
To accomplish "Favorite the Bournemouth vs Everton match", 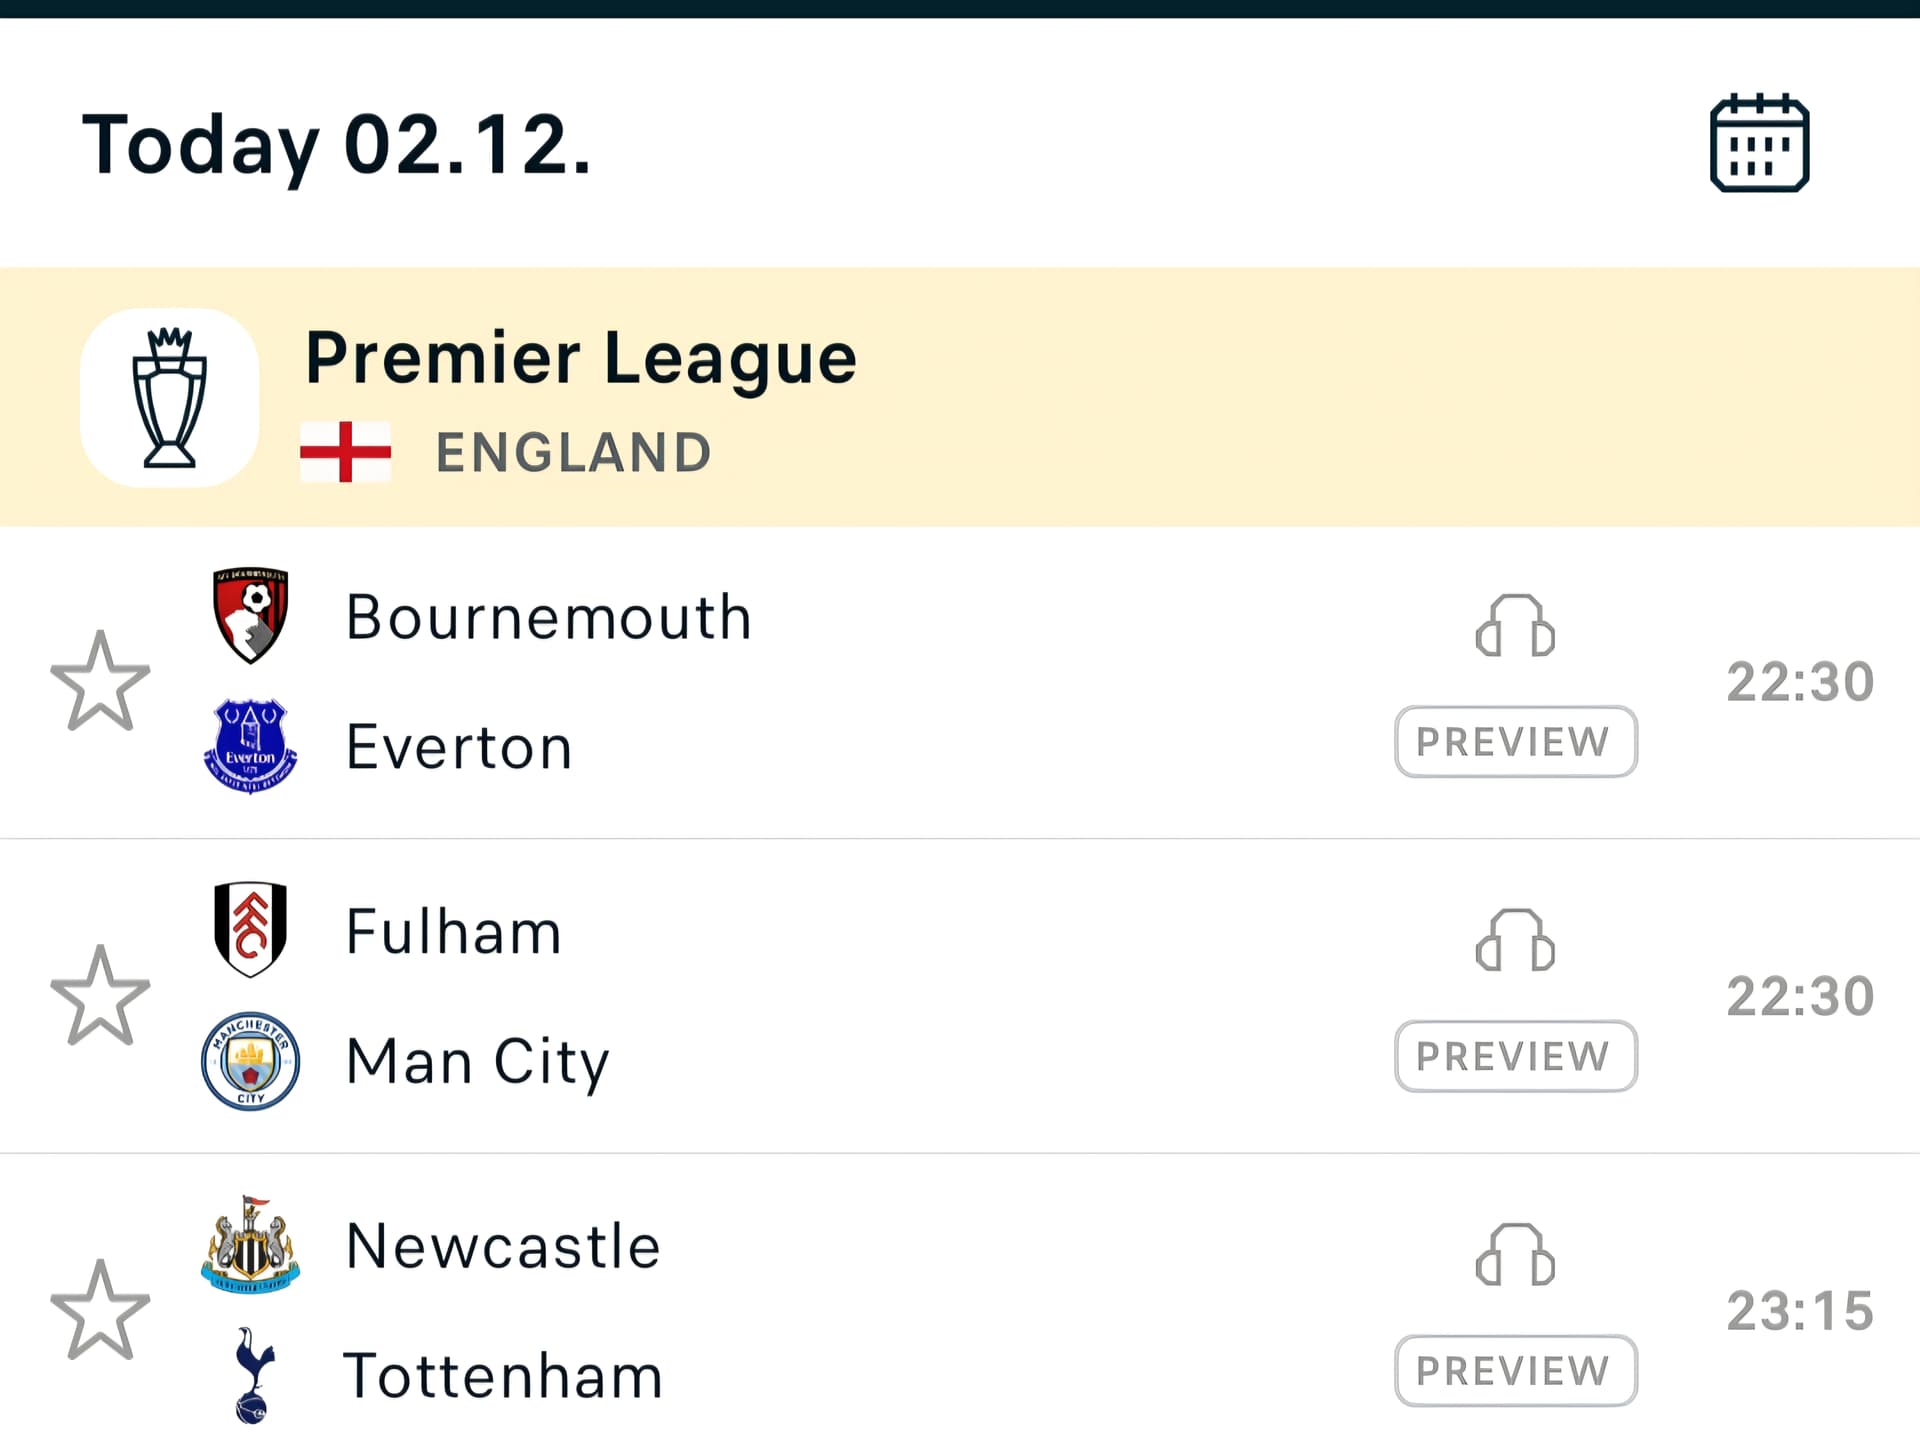I will point(100,682).
